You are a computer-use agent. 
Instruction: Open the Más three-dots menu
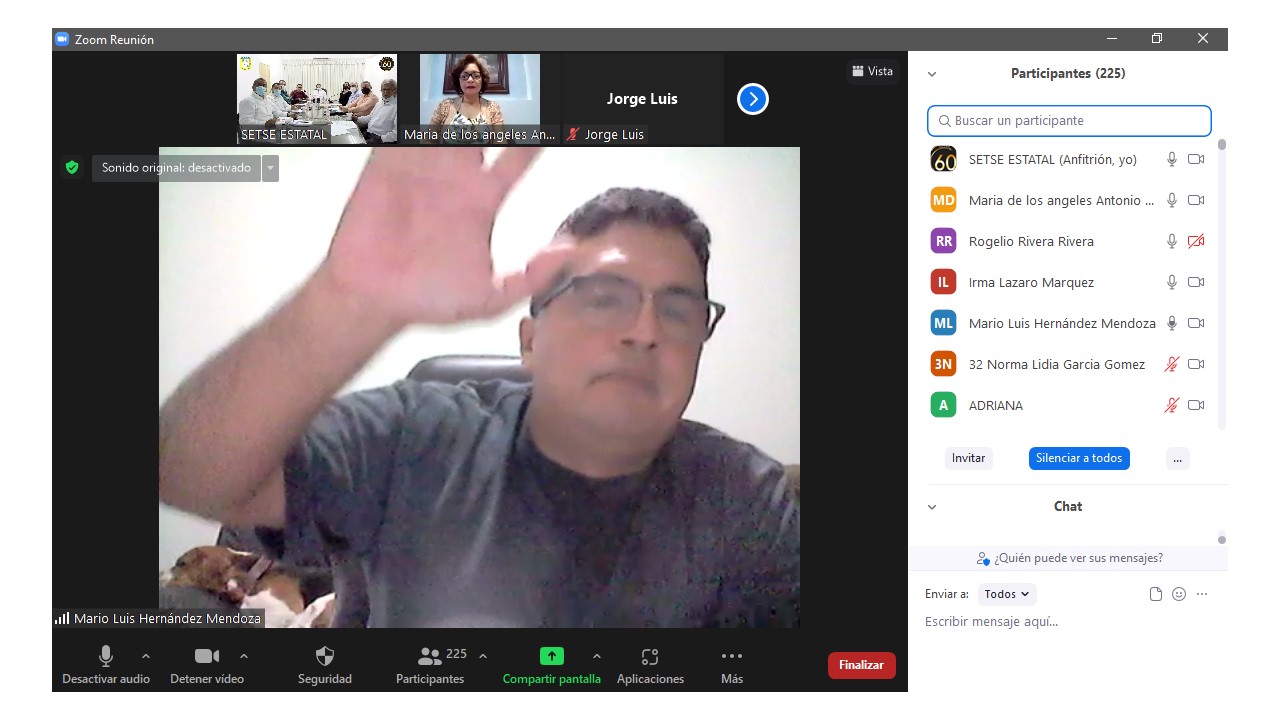(x=732, y=656)
